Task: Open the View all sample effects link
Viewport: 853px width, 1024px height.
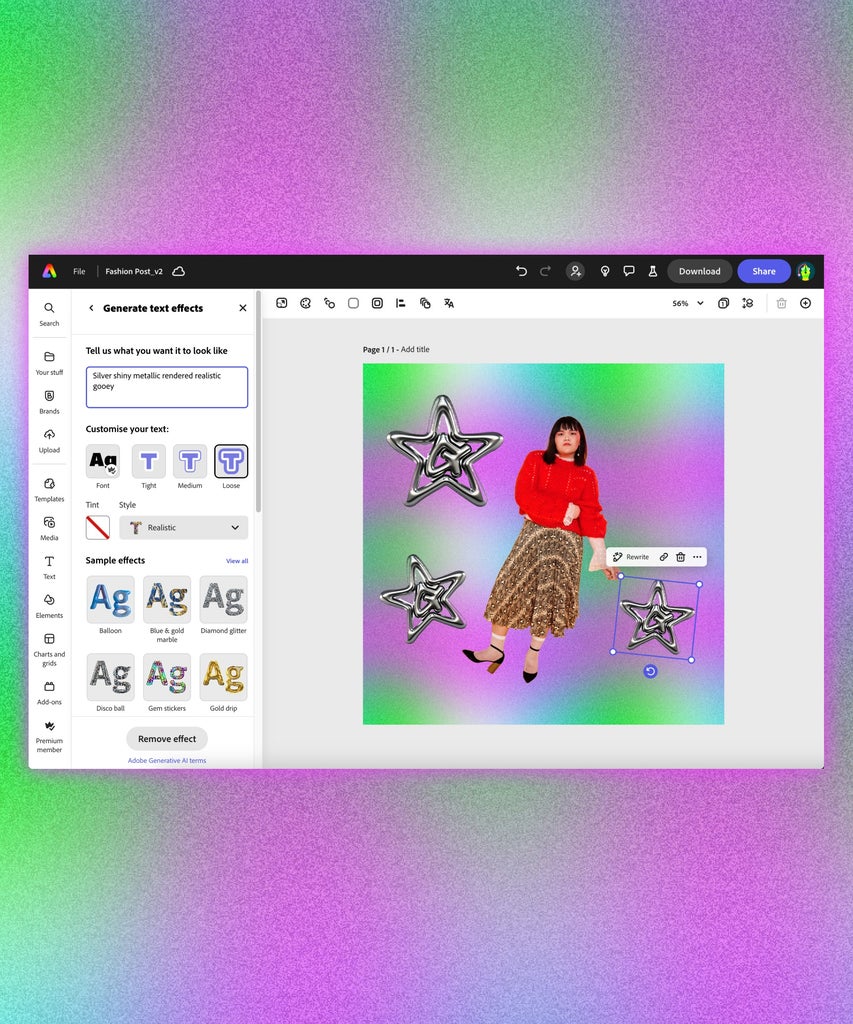Action: point(237,561)
